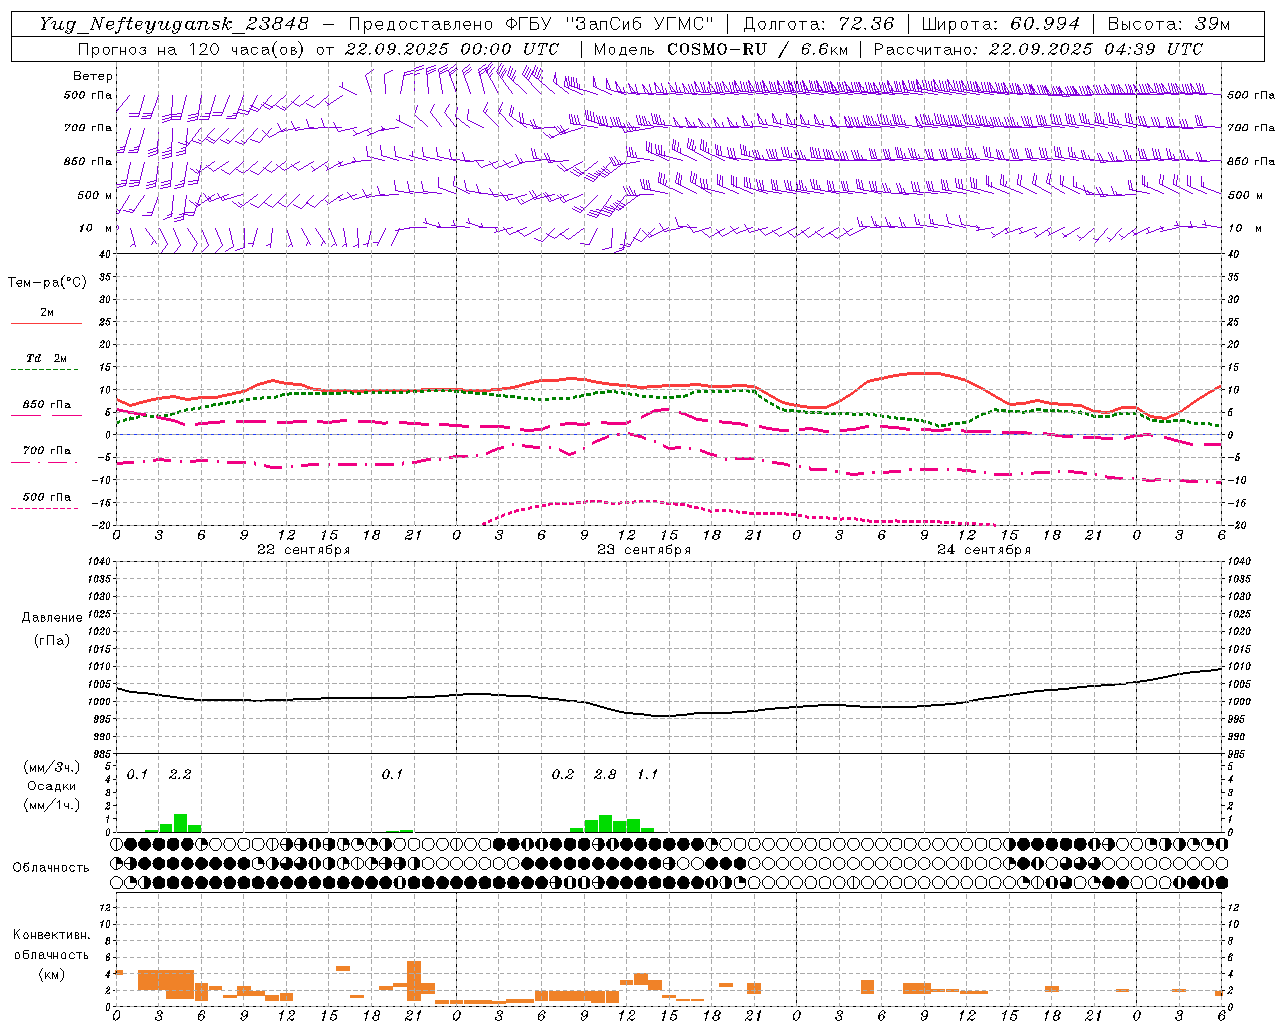Click the 2.2 precipitation amount
Screen dimensions: 1280x1024
180,775
